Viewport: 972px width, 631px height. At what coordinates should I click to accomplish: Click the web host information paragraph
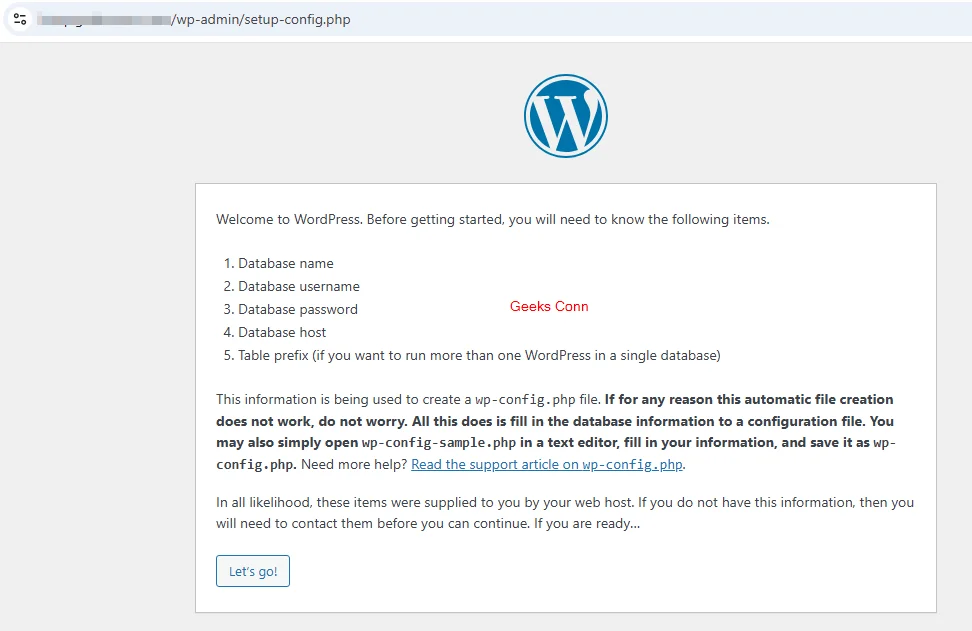(565, 512)
